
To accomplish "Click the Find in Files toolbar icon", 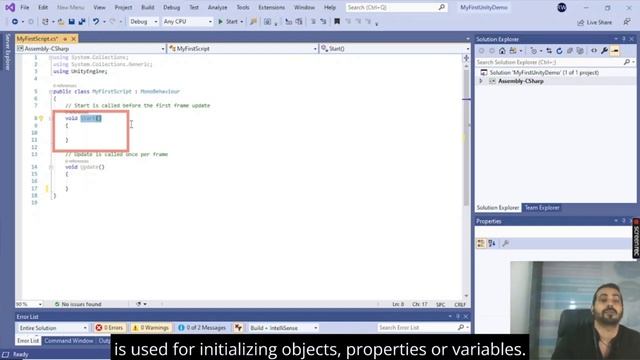I will [253, 22].
